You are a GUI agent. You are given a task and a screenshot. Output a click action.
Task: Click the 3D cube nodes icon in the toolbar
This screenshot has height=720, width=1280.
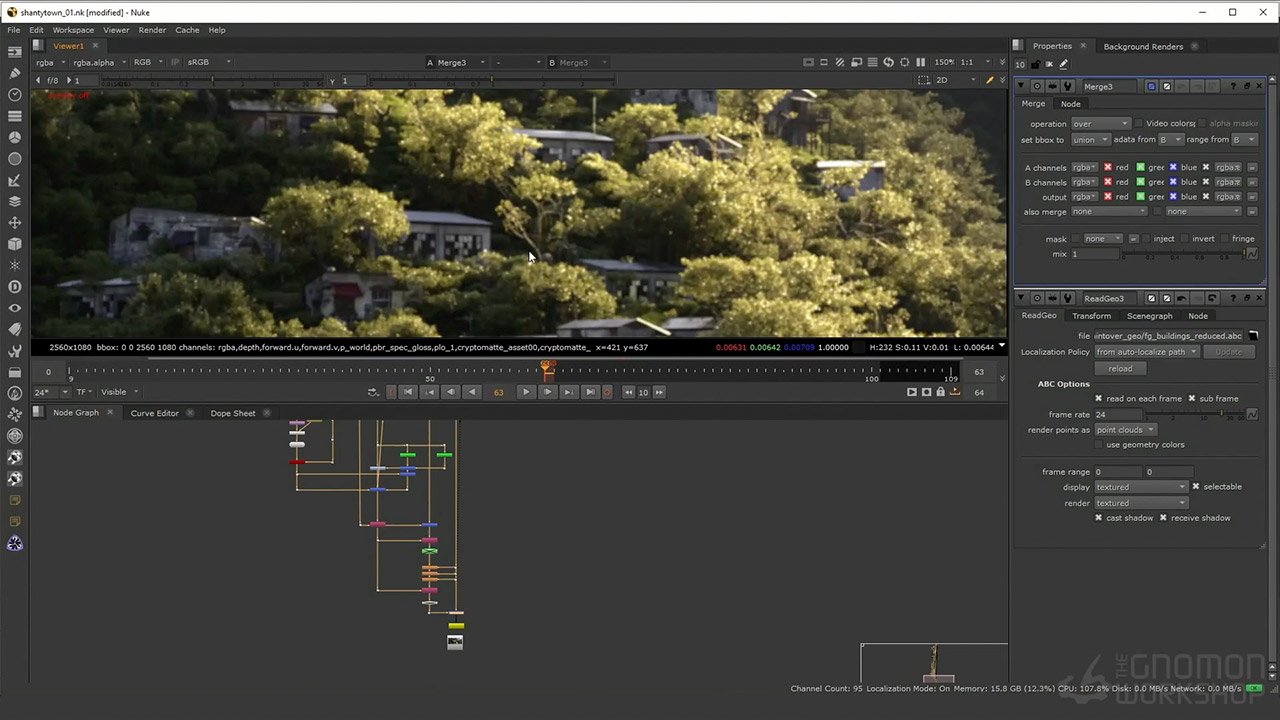(14, 243)
